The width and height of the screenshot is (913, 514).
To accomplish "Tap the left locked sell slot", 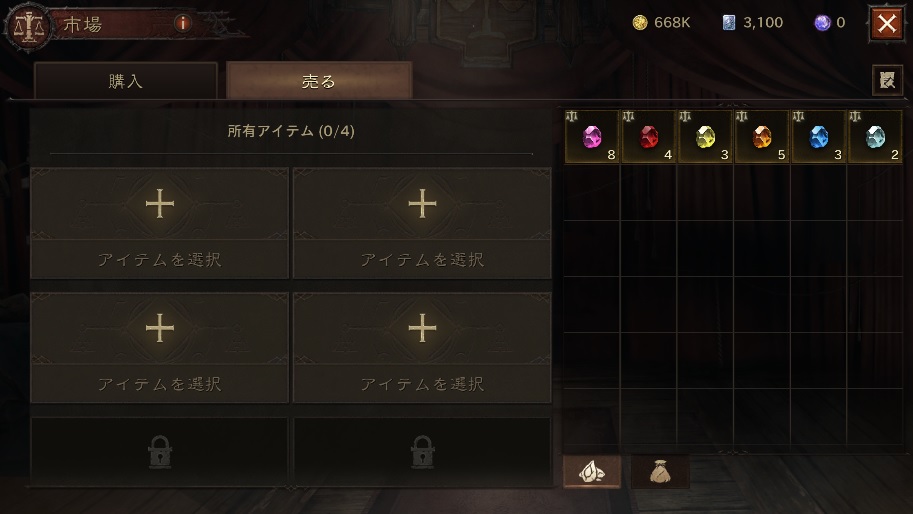I will (x=160, y=452).
